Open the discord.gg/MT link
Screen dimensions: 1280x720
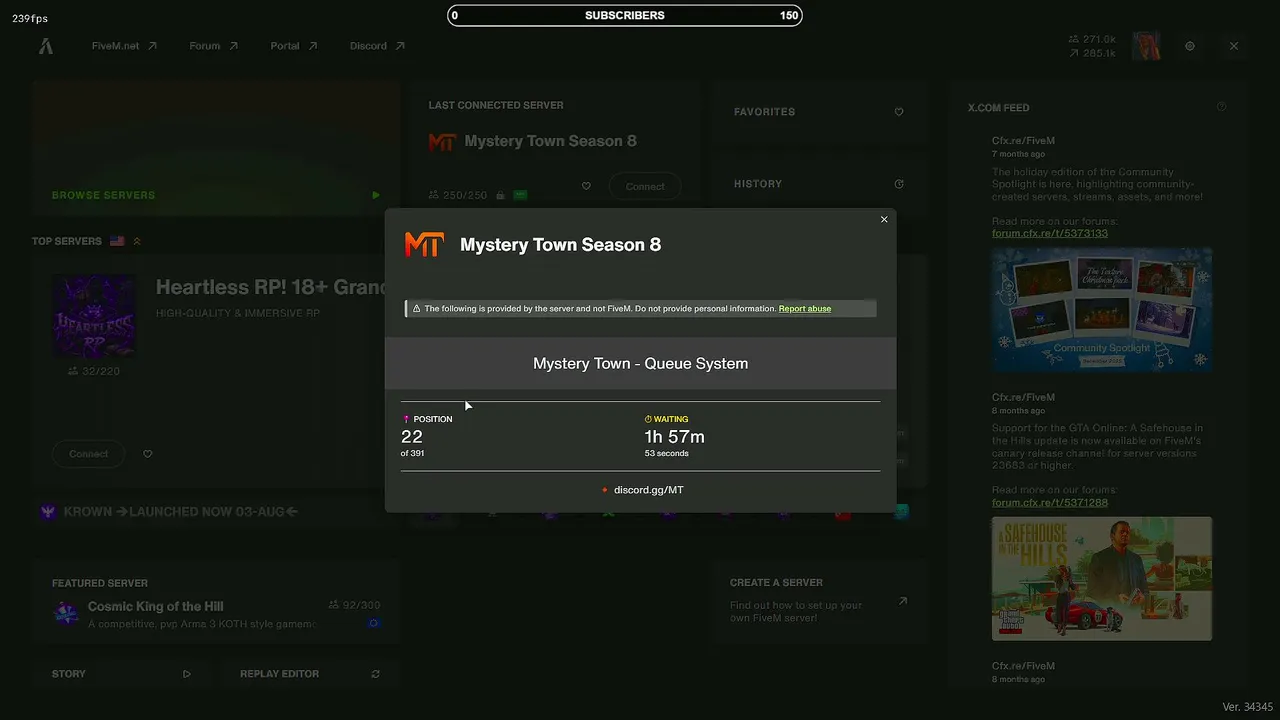[649, 490]
